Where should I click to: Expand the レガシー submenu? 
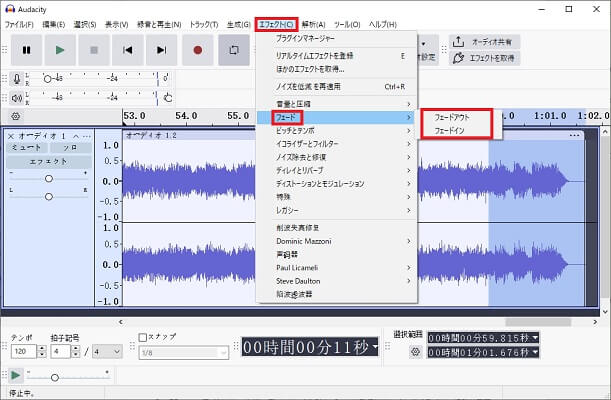click(337, 210)
